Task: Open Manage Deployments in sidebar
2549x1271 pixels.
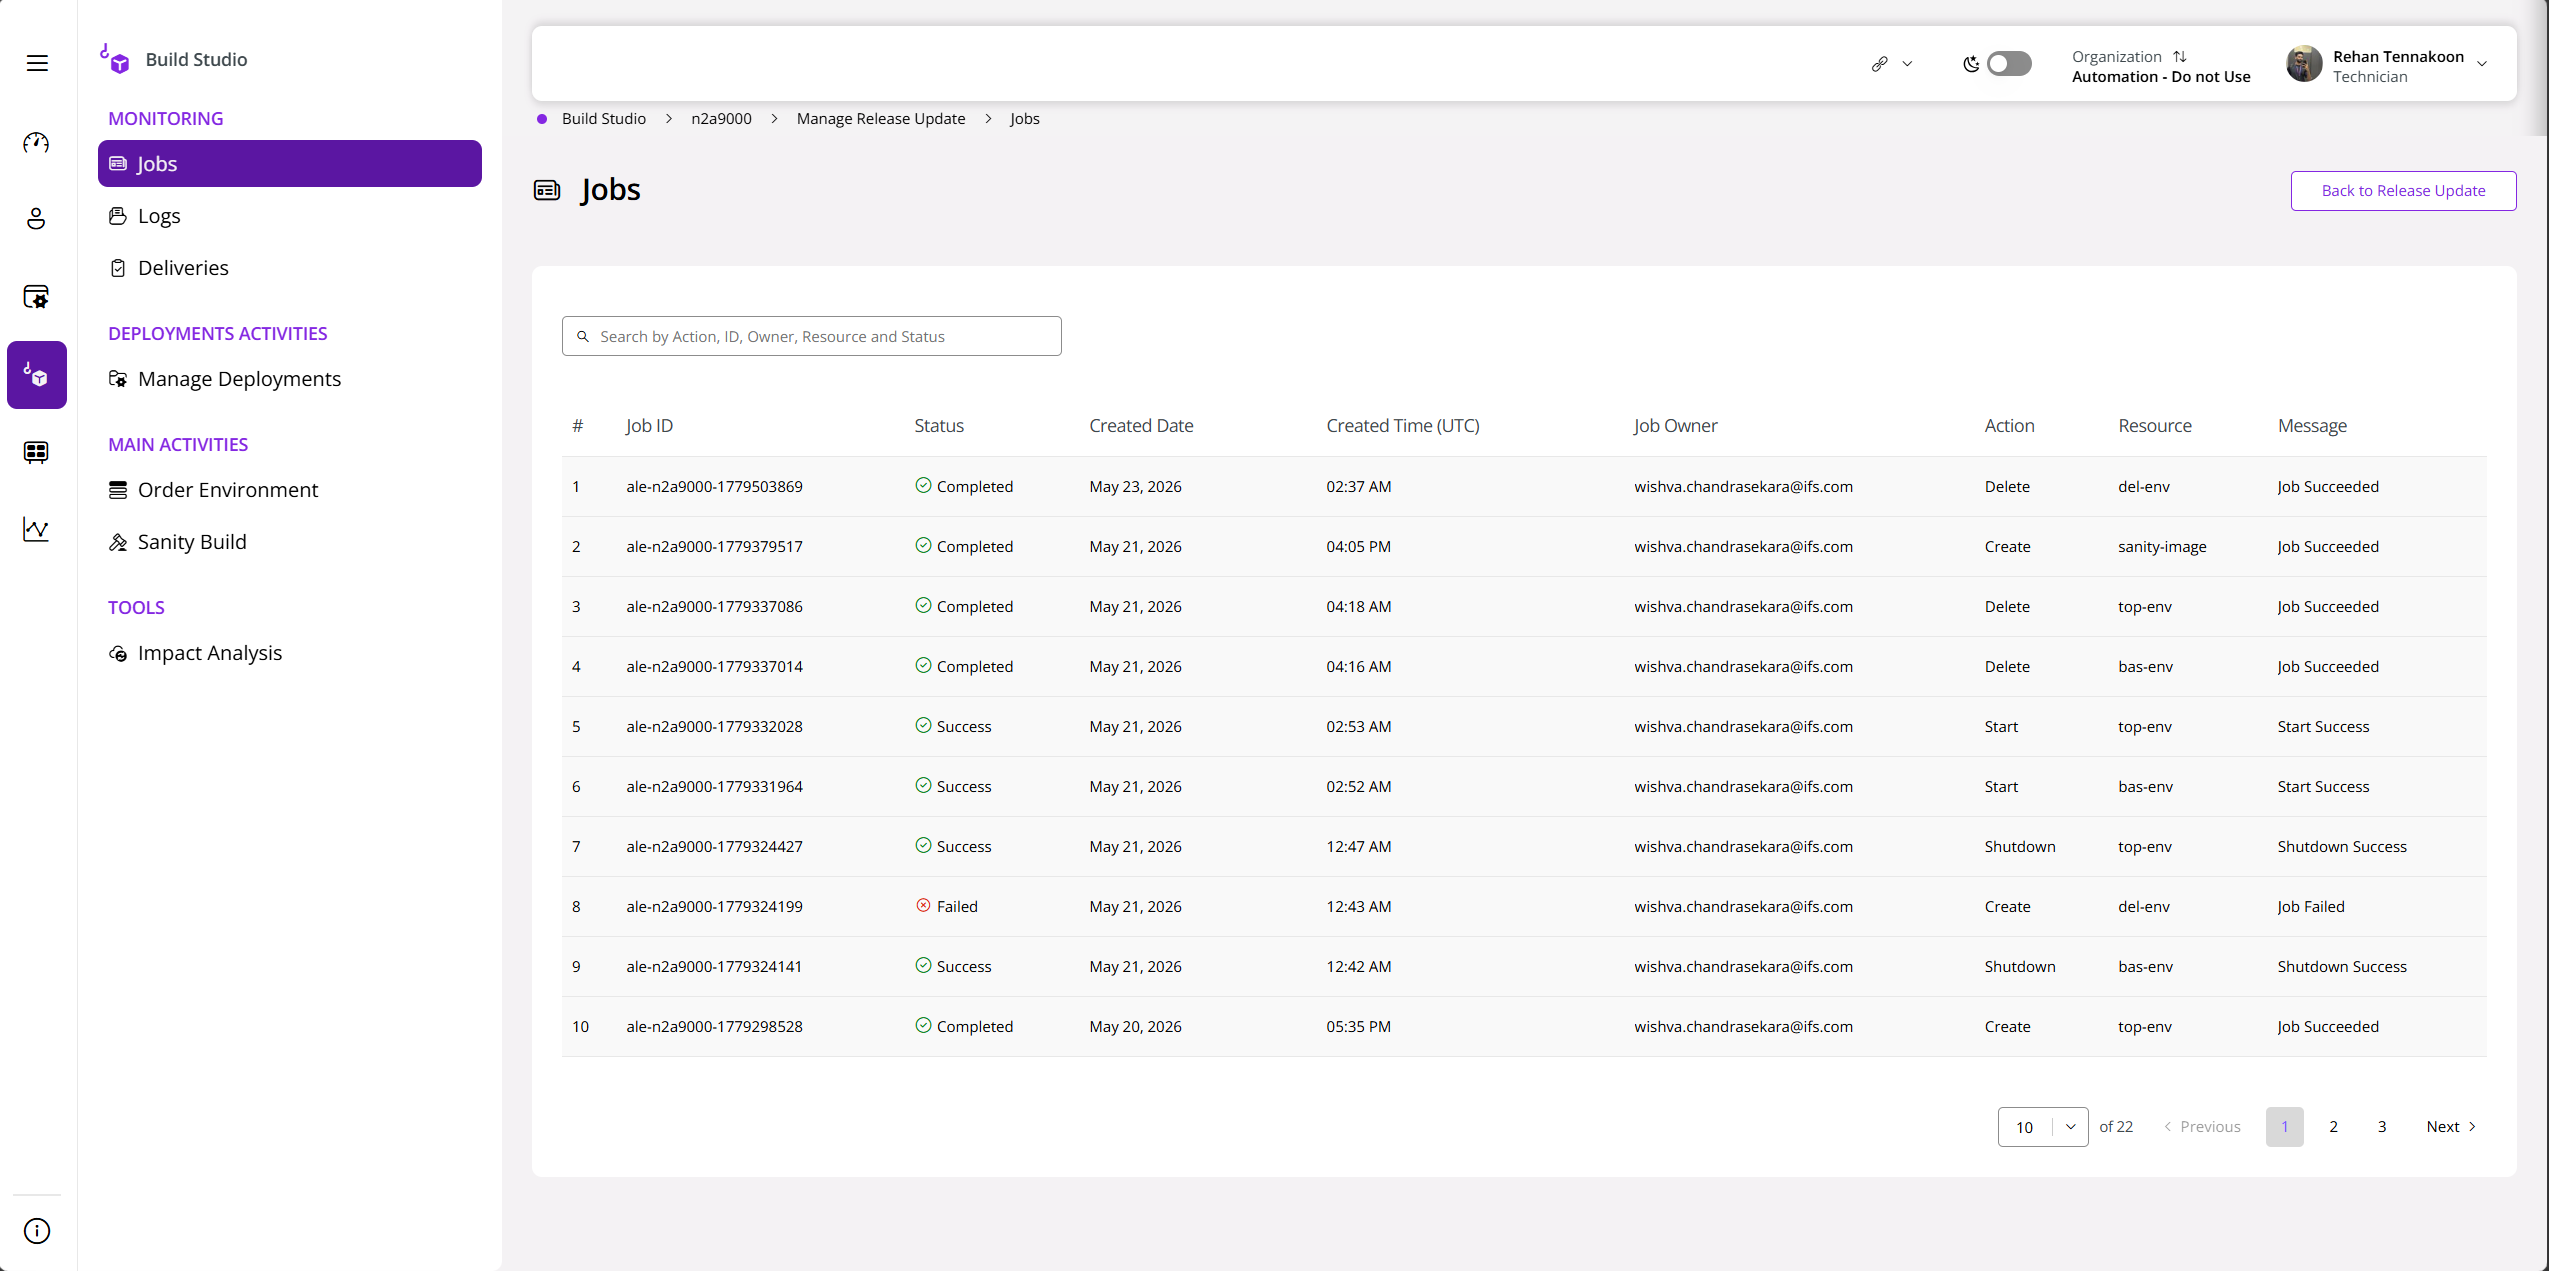Action: pos(239,379)
